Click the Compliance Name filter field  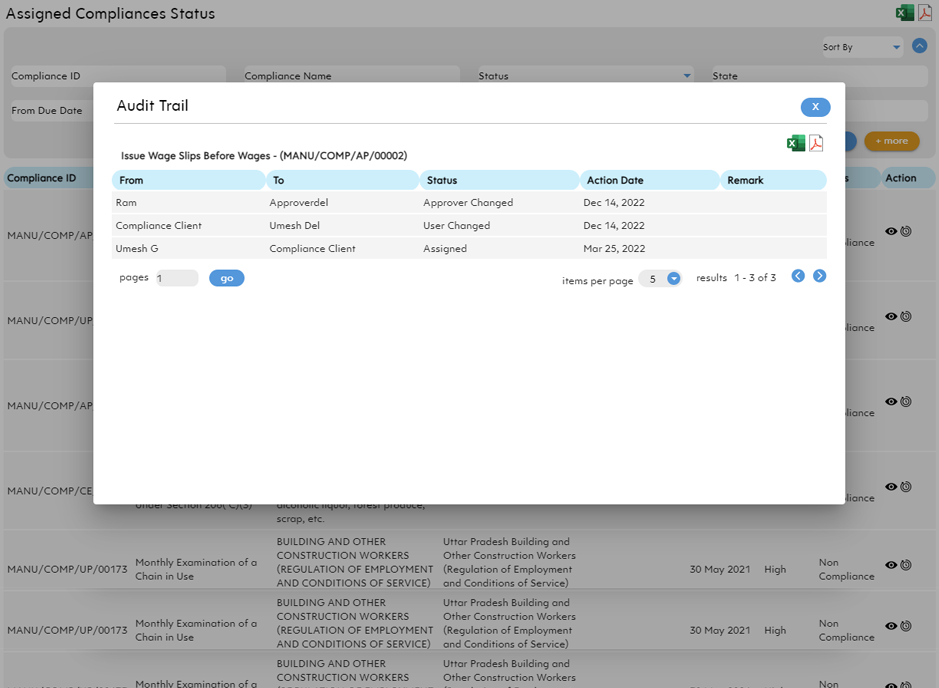pos(352,75)
